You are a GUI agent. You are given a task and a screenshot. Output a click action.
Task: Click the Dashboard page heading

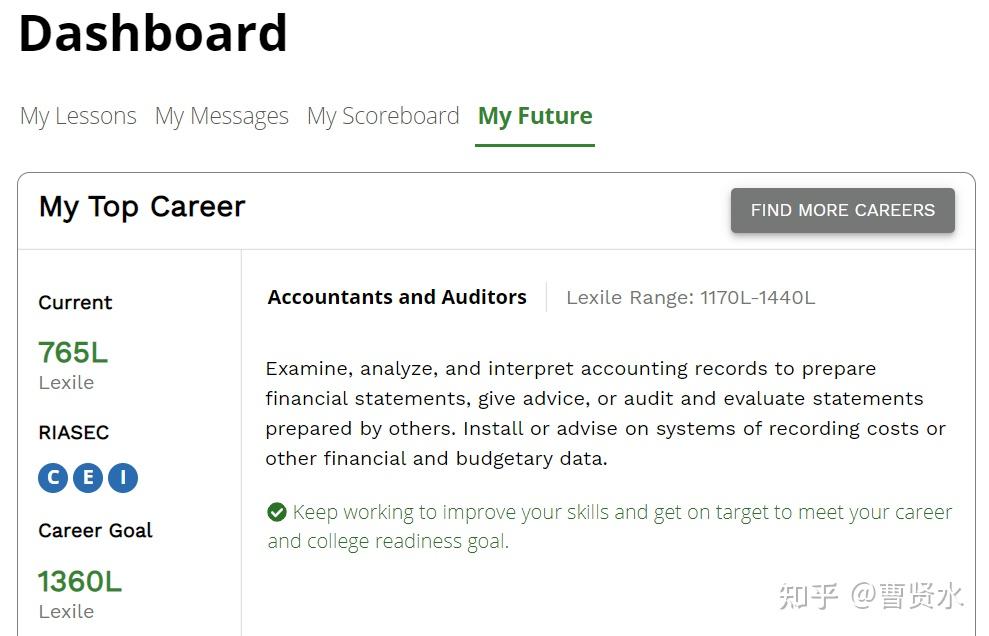click(x=153, y=32)
